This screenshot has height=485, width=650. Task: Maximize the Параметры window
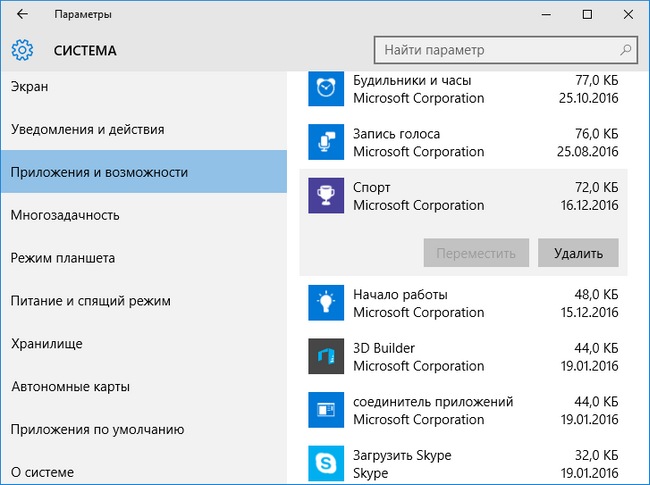(x=587, y=15)
